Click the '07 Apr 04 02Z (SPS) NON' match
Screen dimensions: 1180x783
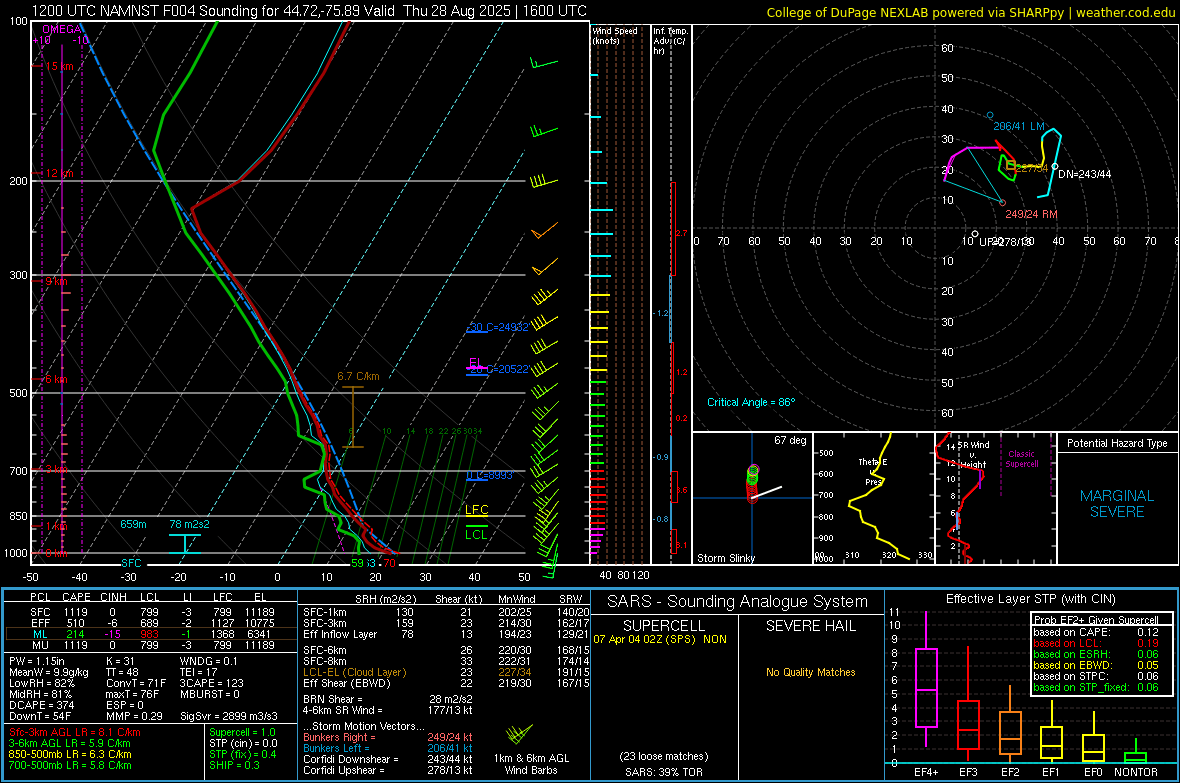point(660,639)
